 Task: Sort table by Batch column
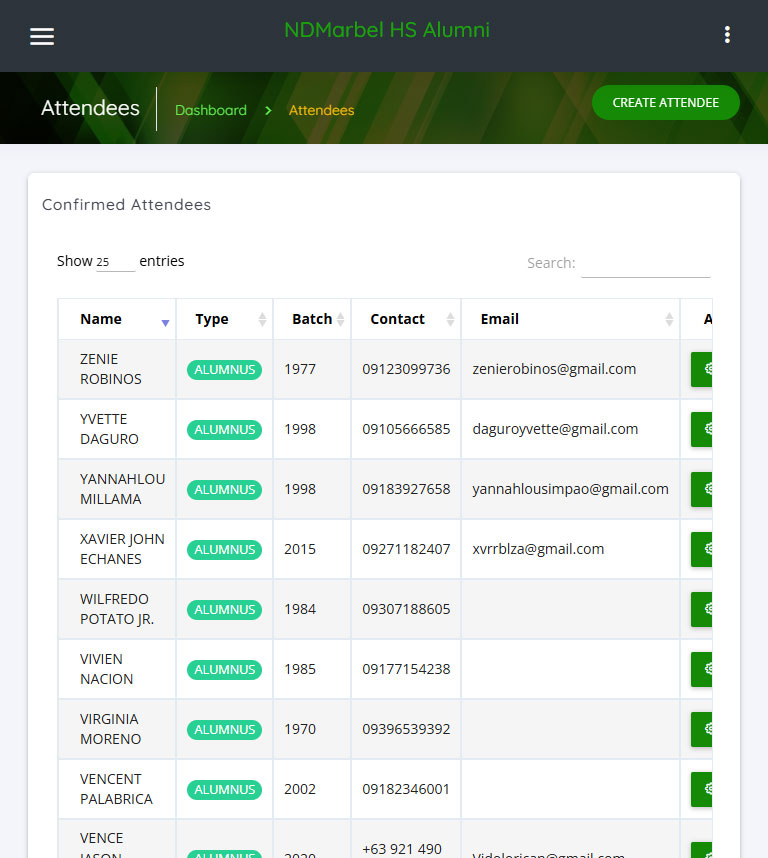[312, 319]
